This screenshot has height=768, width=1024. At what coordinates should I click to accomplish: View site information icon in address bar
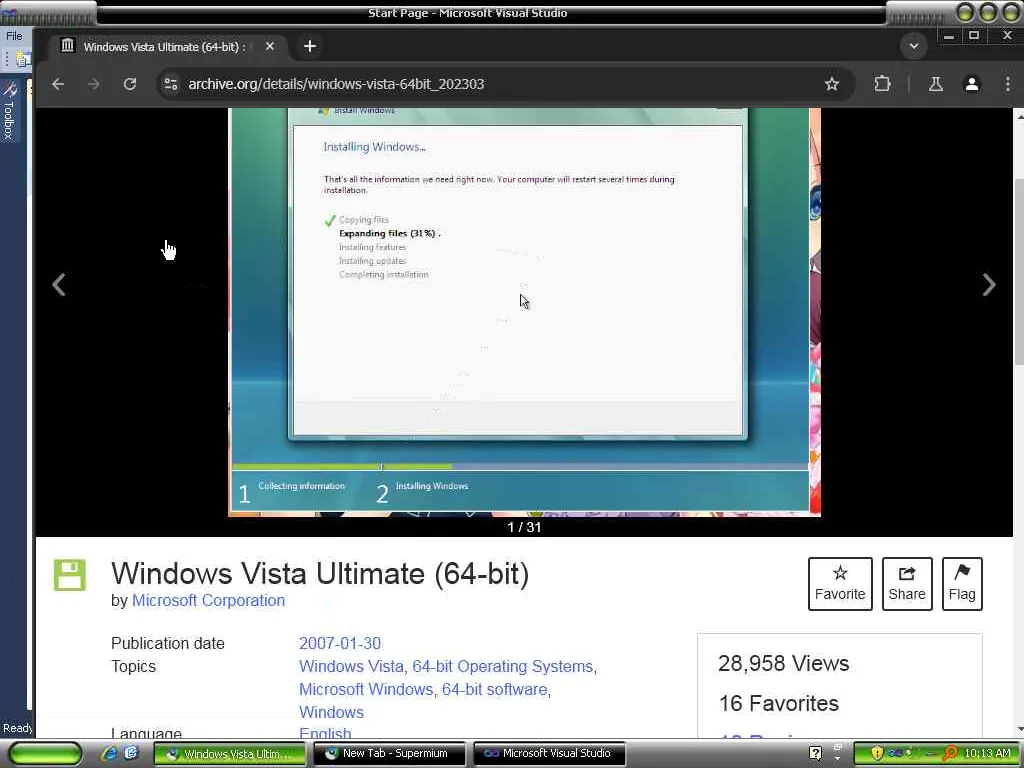(x=171, y=84)
